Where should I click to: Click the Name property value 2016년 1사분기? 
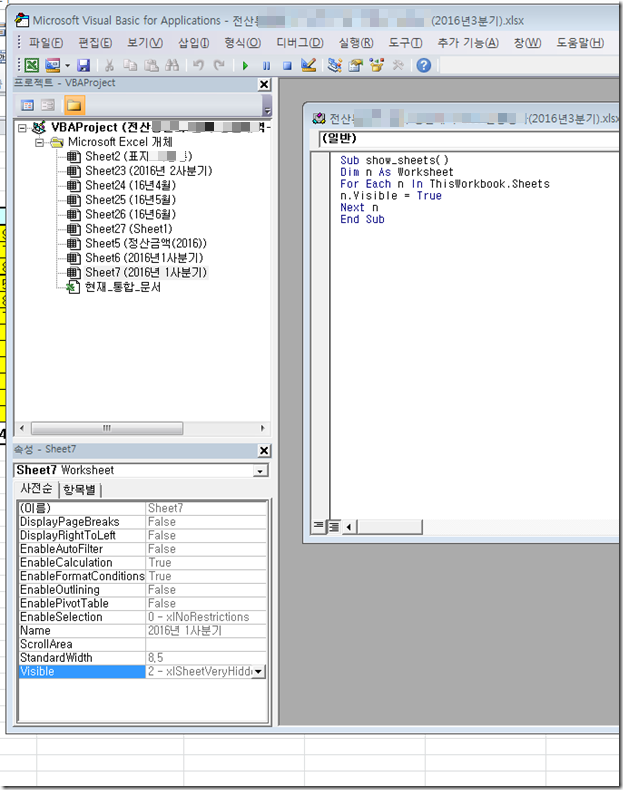tap(205, 631)
